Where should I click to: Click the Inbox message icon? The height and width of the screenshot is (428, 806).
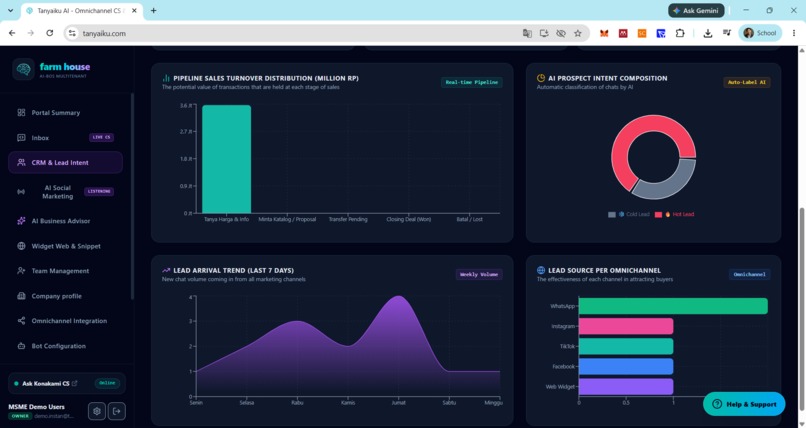[x=21, y=138]
